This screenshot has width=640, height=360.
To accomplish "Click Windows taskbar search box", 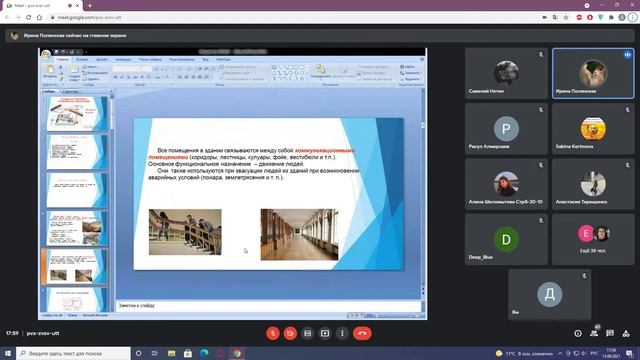I will 73,353.
